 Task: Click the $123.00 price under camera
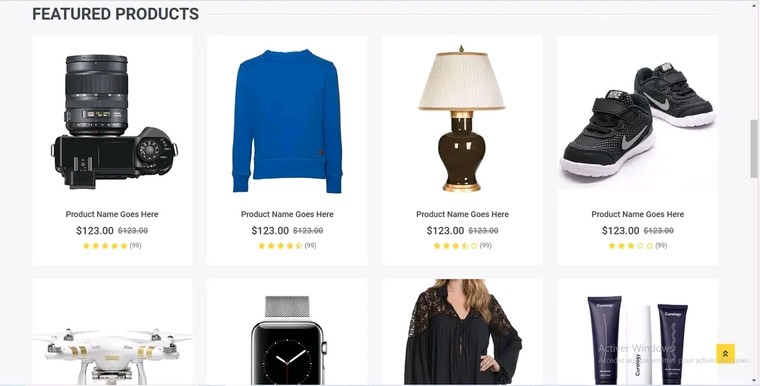coord(95,231)
